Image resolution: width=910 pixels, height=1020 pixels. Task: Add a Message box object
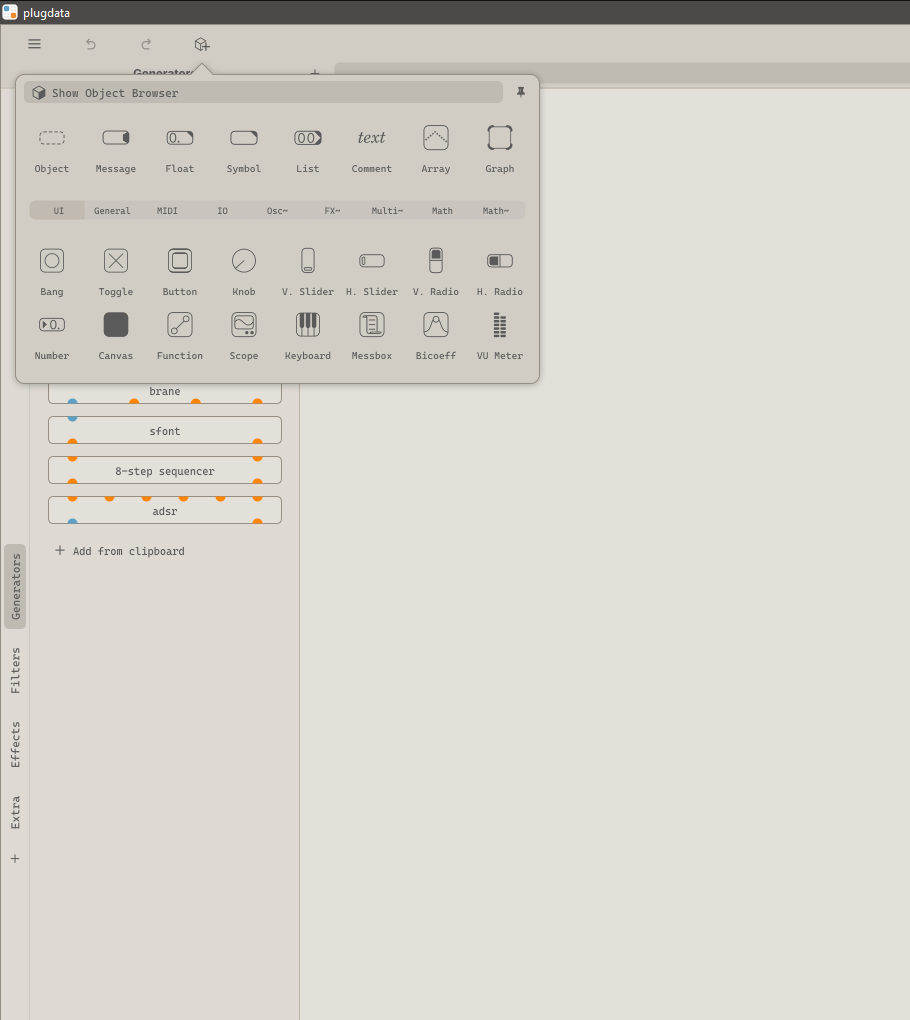(x=116, y=139)
